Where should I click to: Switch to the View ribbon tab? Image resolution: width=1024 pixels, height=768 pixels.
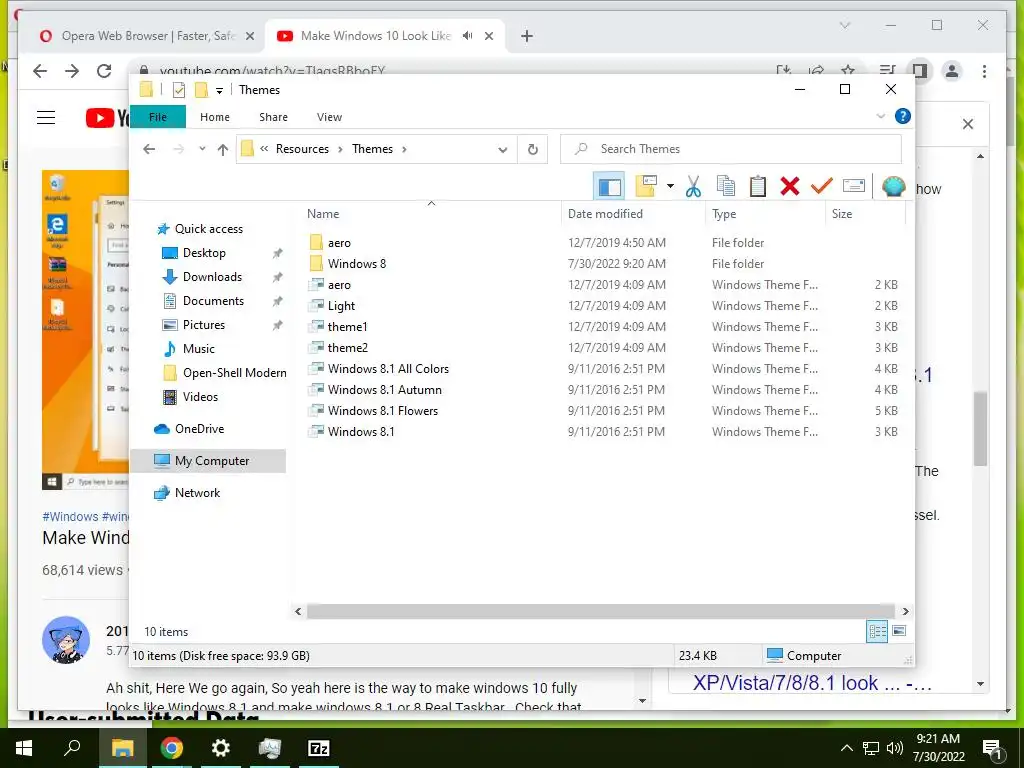[329, 117]
